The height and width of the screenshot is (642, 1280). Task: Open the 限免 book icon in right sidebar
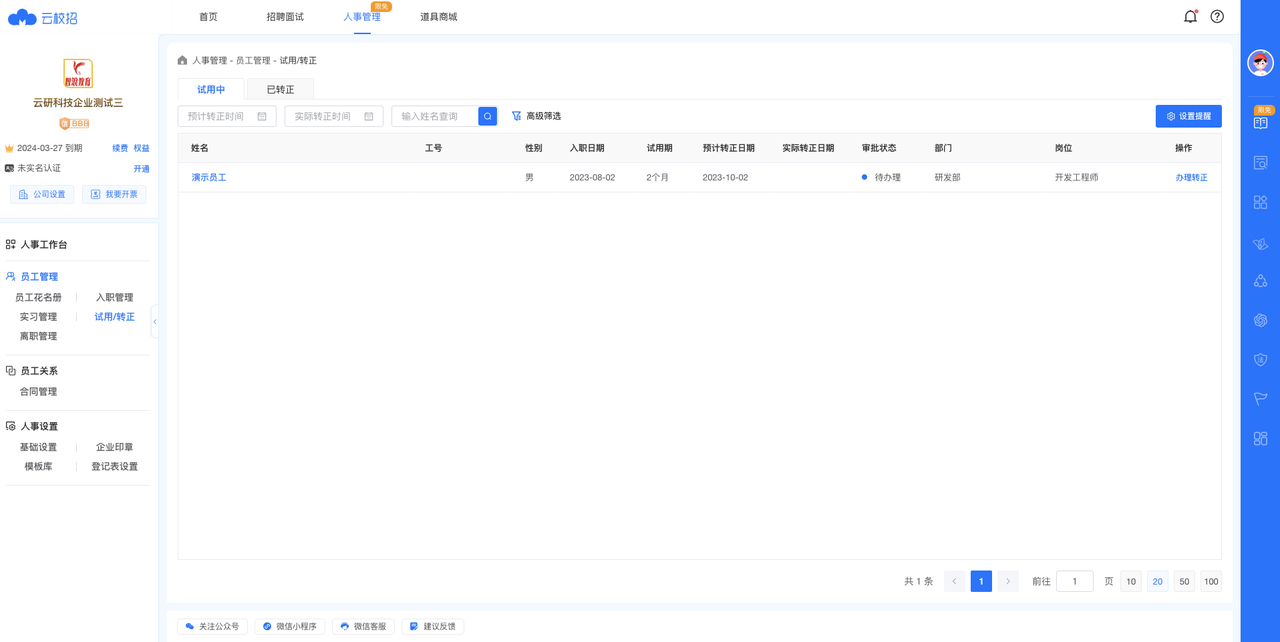click(1260, 122)
